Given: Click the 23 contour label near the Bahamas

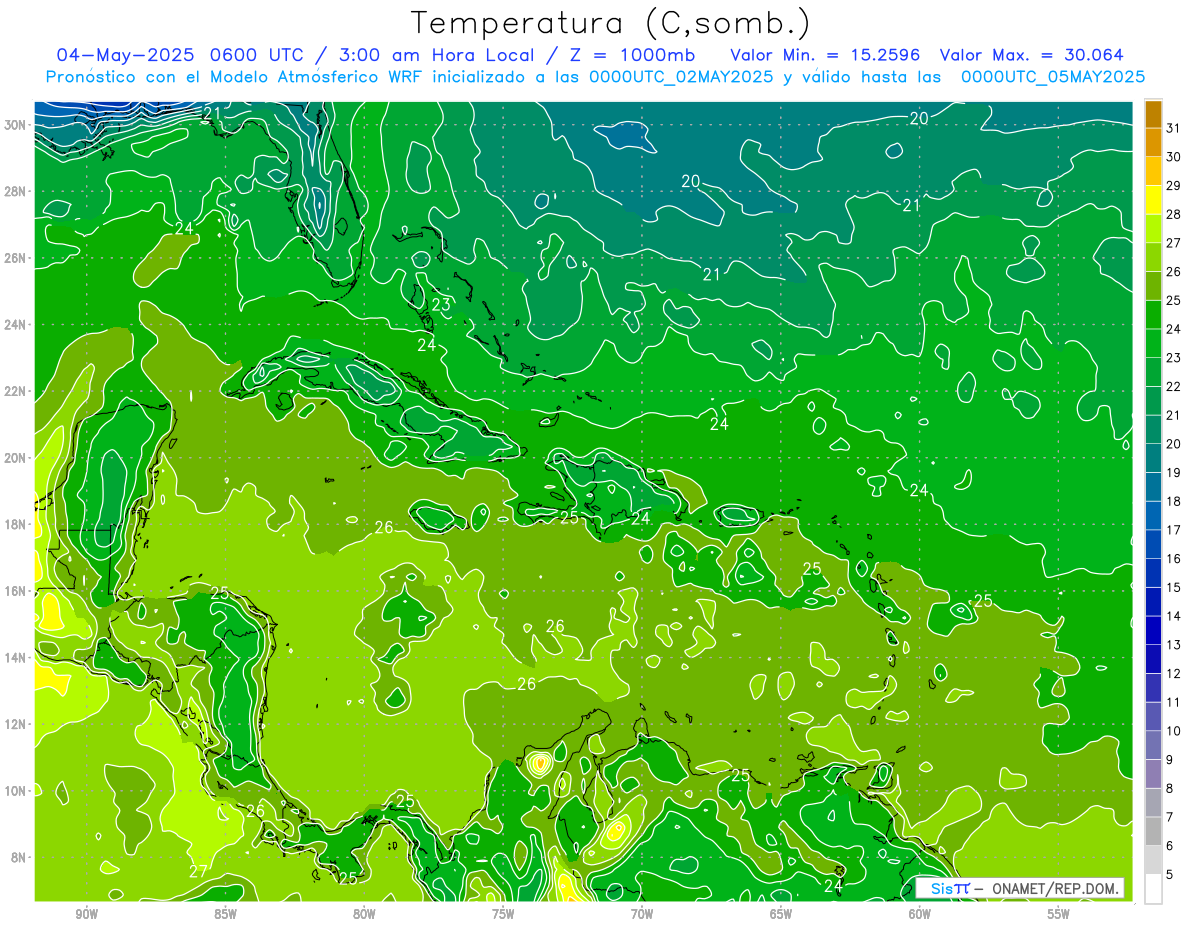Looking at the screenshot, I should pyautogui.click(x=441, y=305).
